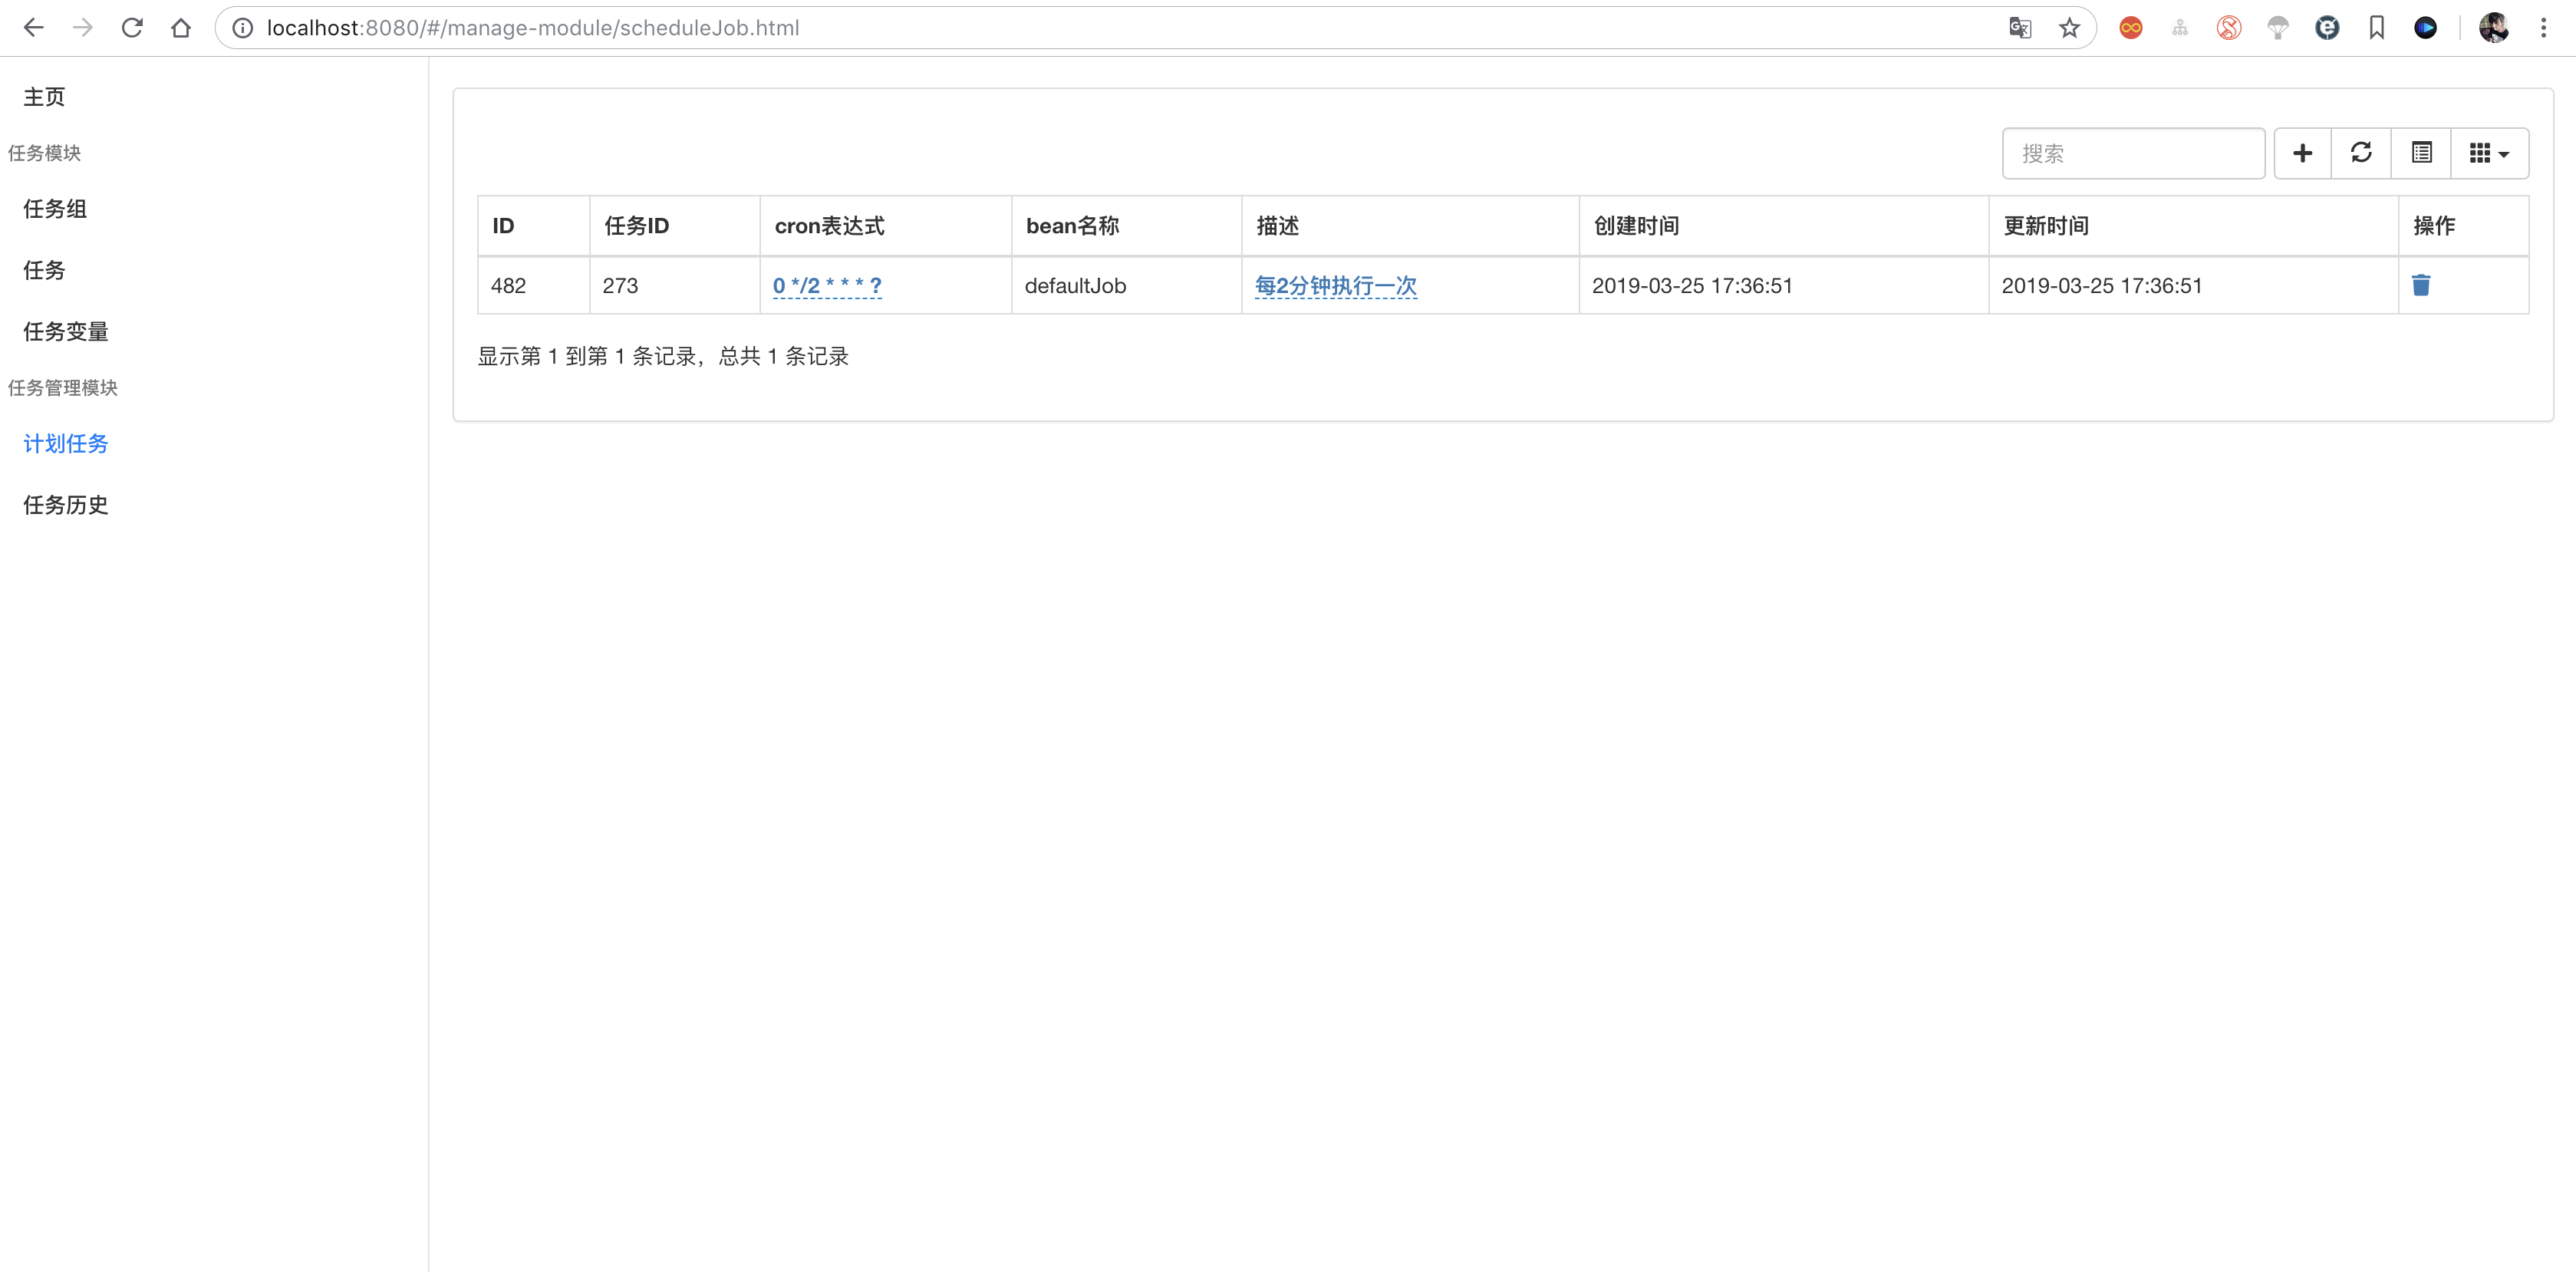
Task: Open 主页 in the sidebar
Action: pyautogui.click(x=45, y=97)
